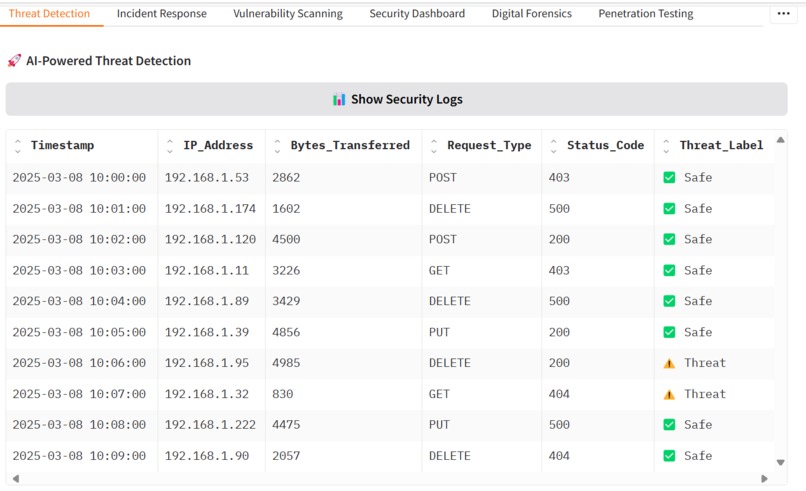The height and width of the screenshot is (491, 806).
Task: Click the scroll left arrow below the table
Action: pyautogui.click(x=16, y=479)
